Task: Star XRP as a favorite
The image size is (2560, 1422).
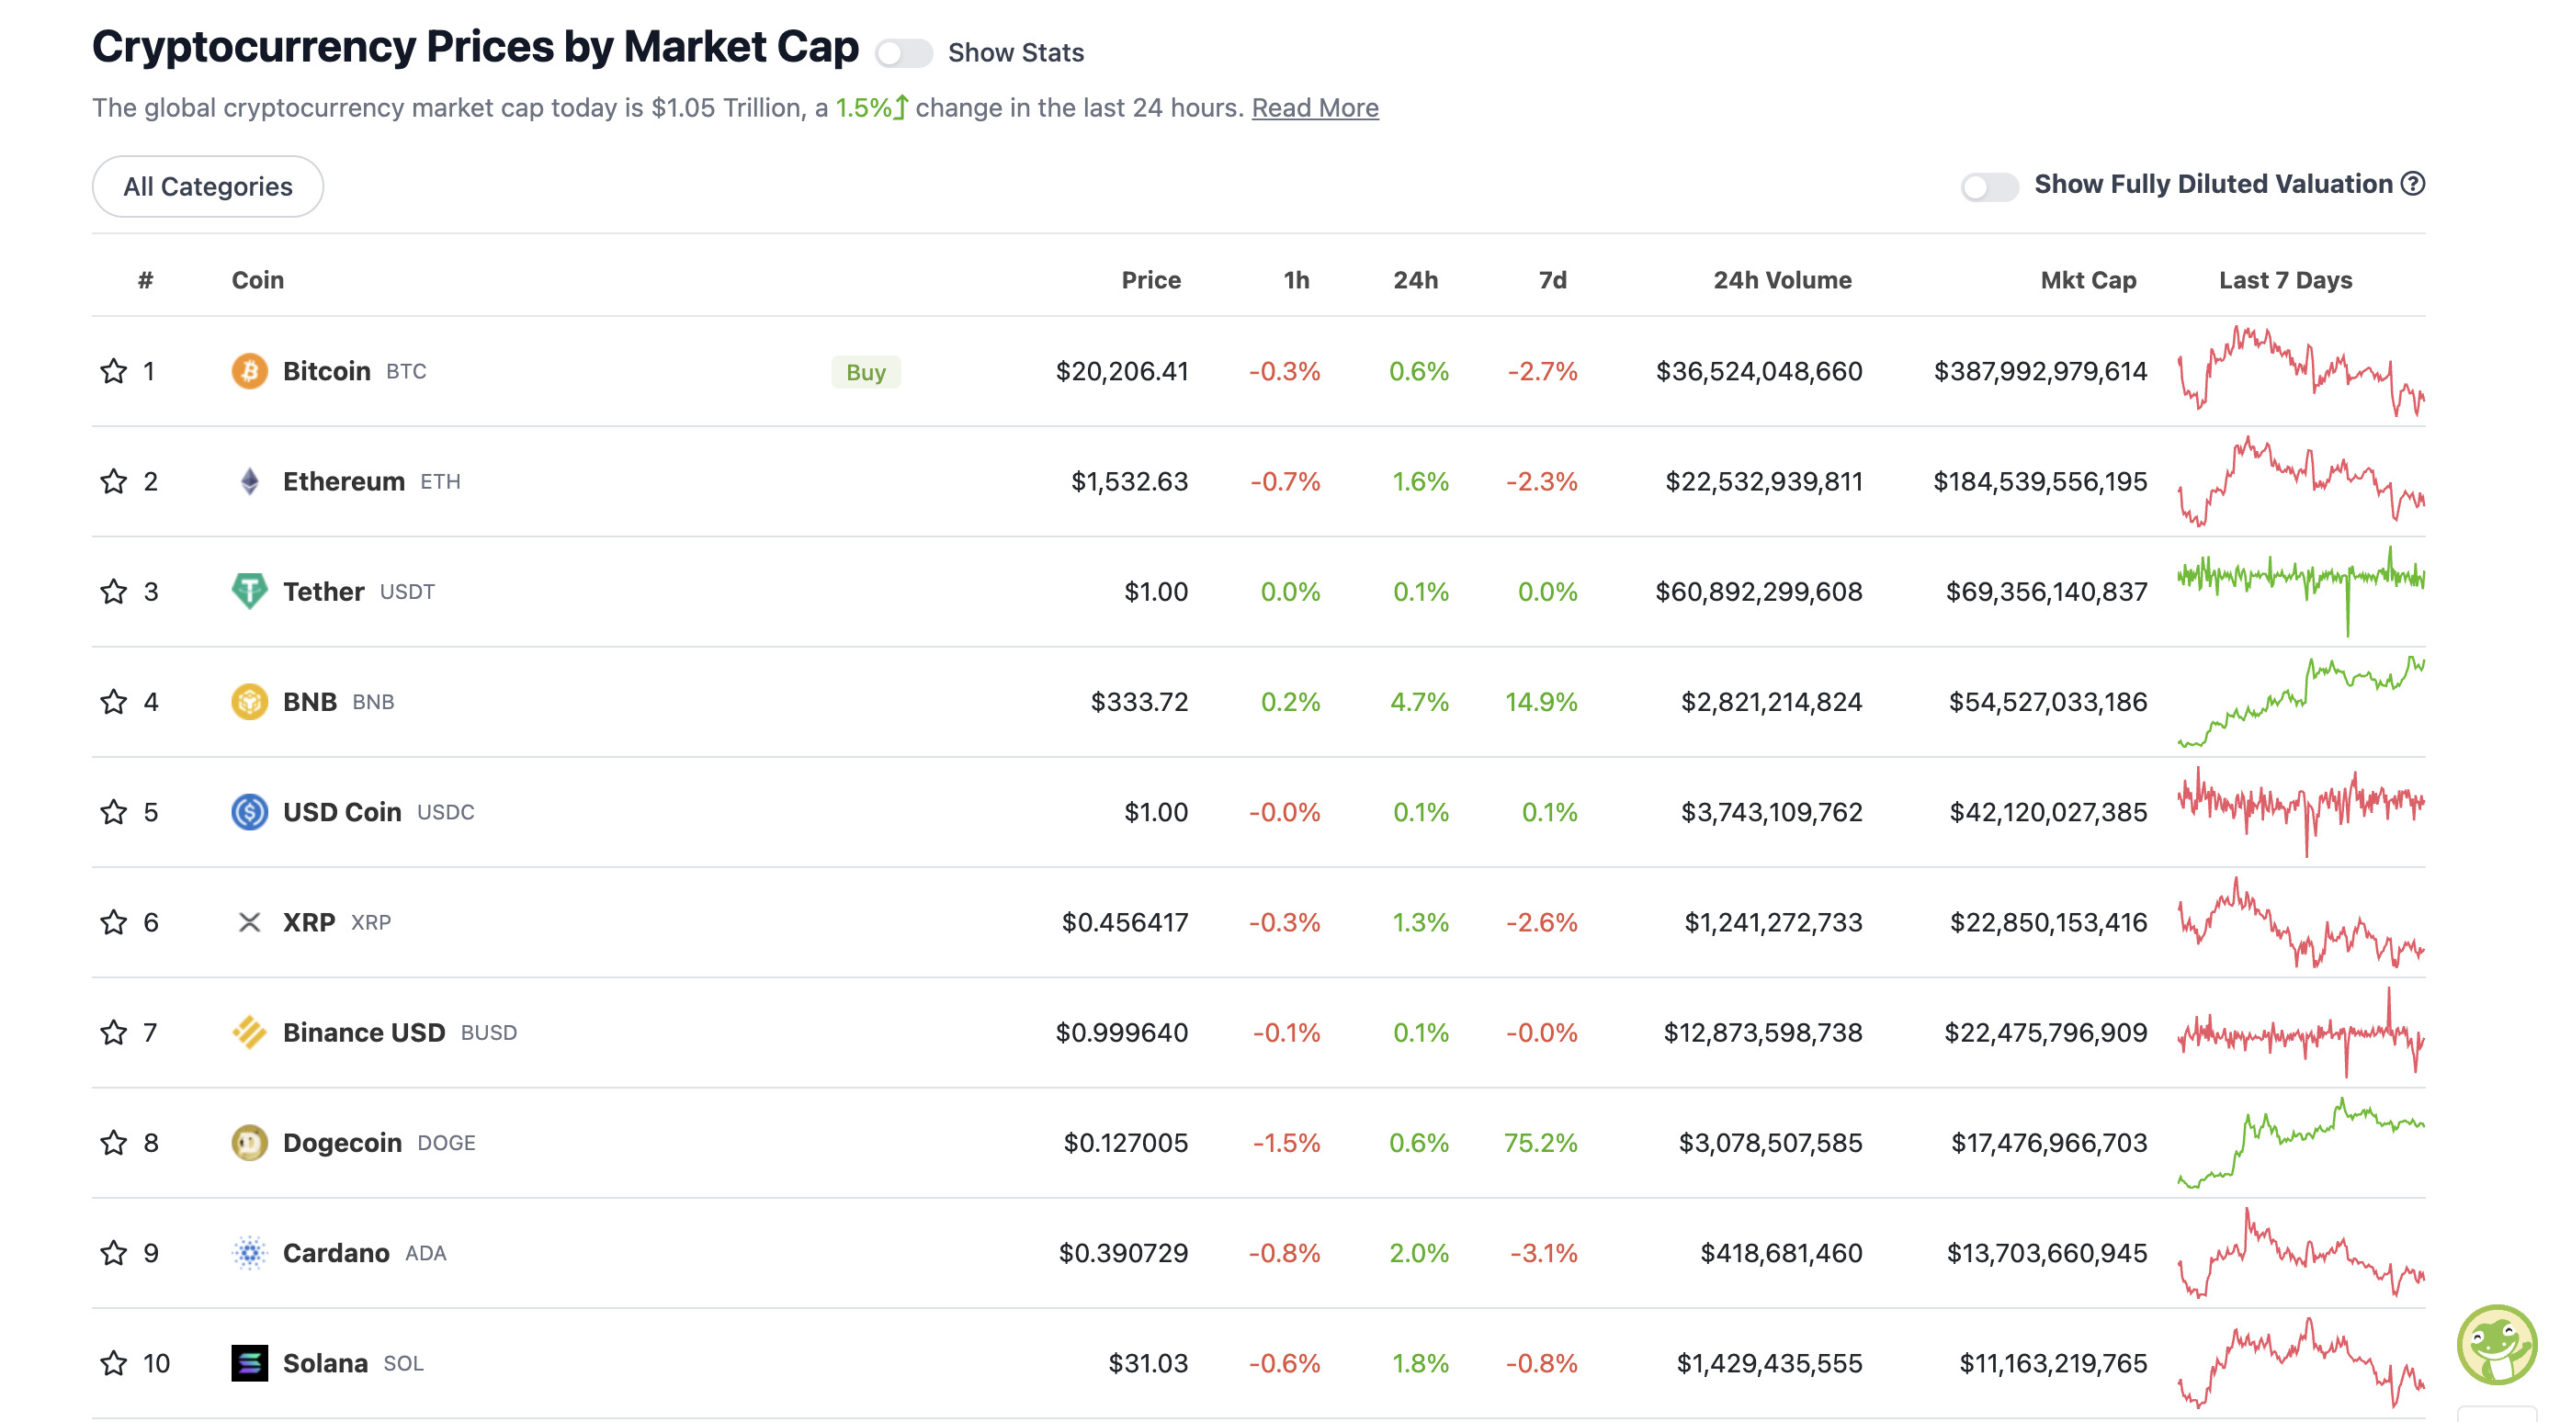Action: [x=114, y=921]
